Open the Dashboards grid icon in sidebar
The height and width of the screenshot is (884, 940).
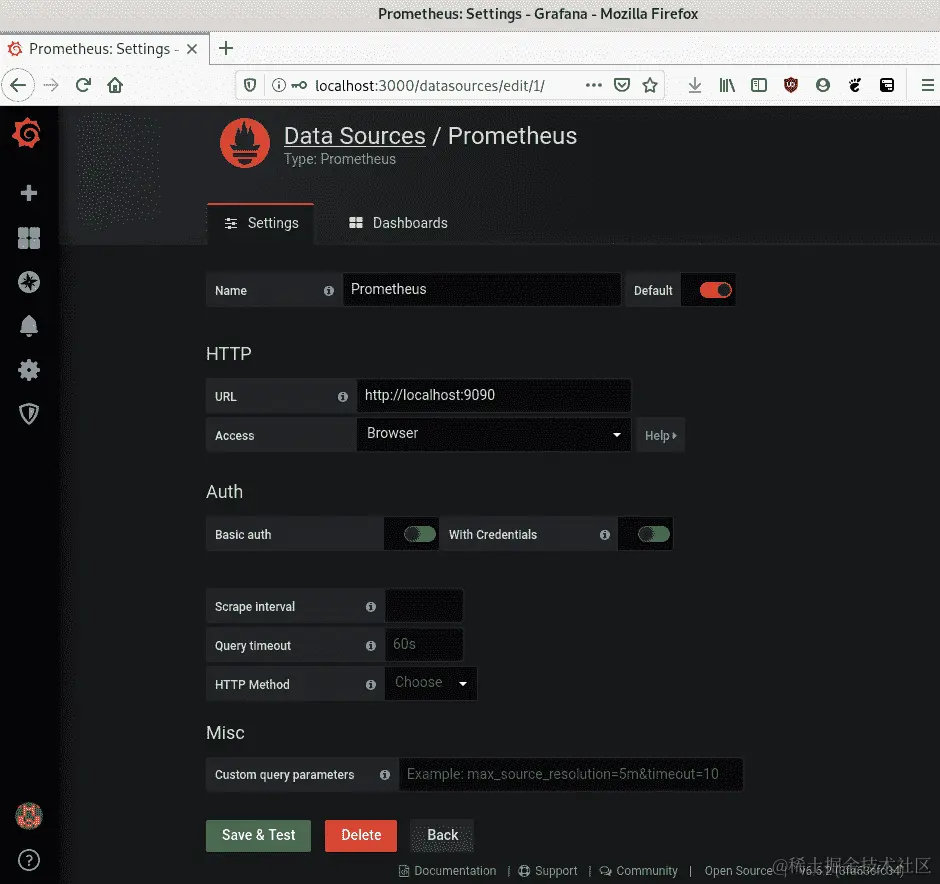coord(29,238)
